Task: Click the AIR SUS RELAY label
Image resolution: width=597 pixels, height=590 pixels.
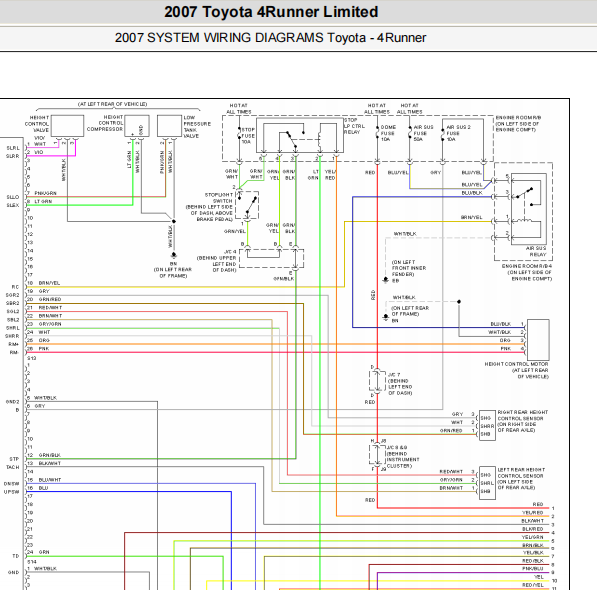Action: tap(536, 251)
